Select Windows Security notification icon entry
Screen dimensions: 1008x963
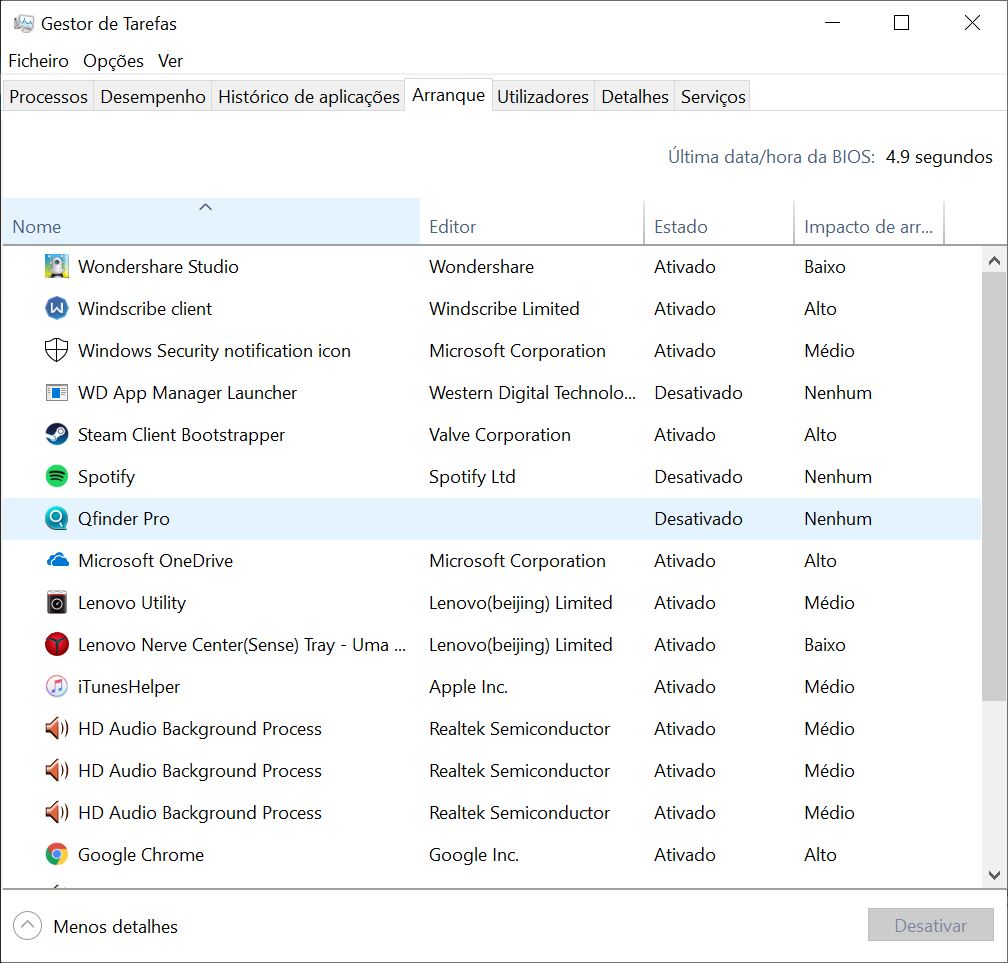(x=214, y=351)
